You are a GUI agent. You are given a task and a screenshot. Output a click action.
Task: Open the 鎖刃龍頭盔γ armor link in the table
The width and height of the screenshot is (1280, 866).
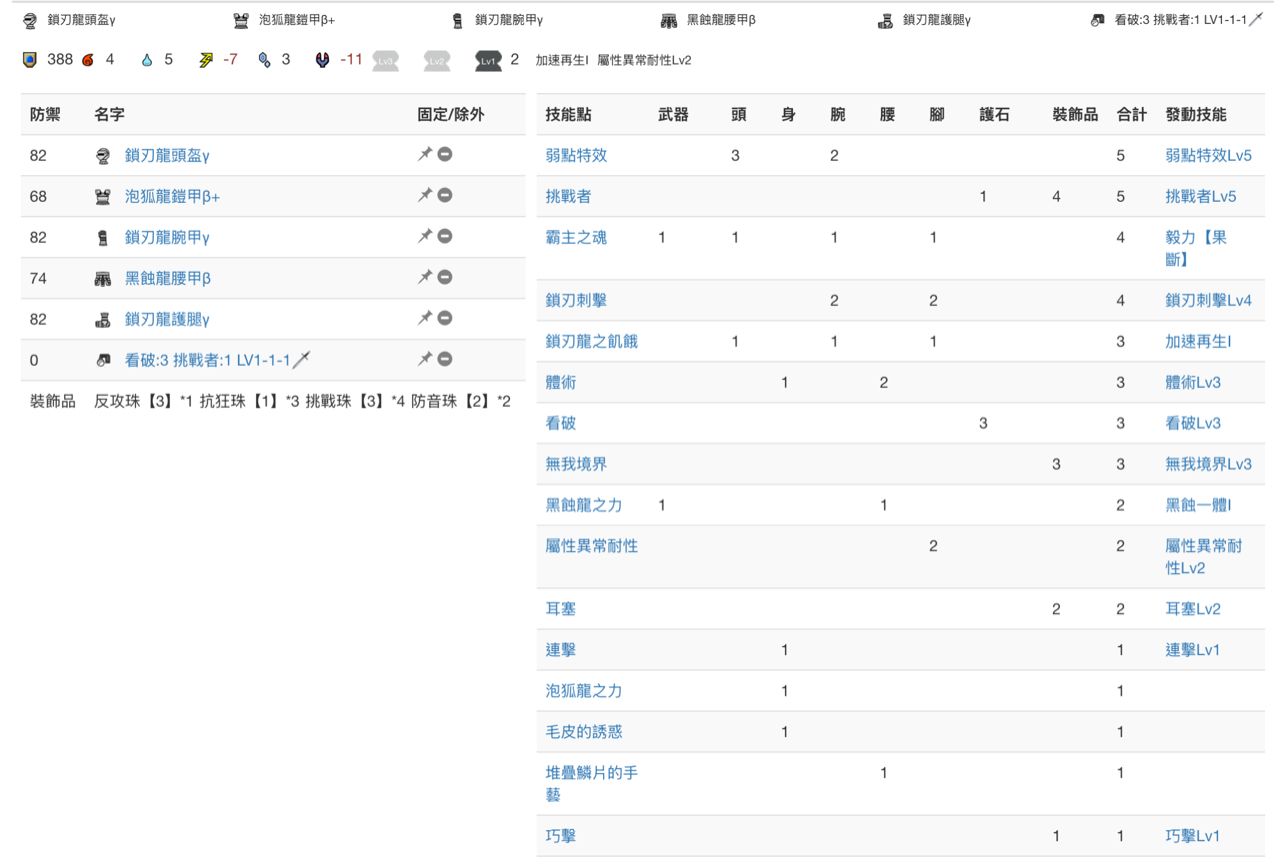point(167,155)
